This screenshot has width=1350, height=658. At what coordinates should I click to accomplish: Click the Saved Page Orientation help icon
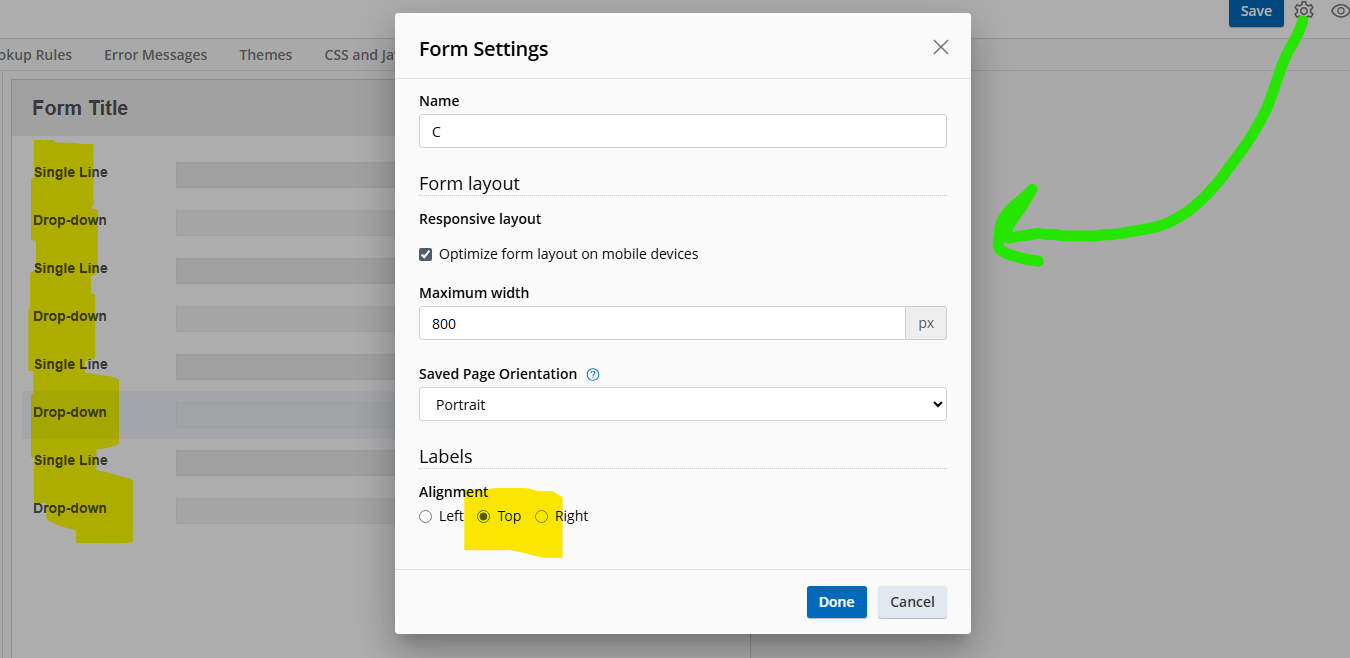tap(593, 374)
